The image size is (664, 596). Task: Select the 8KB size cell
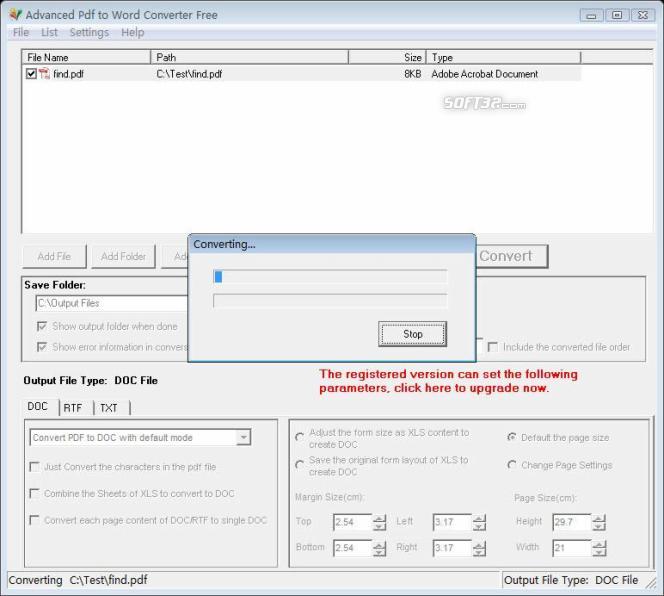coord(412,74)
